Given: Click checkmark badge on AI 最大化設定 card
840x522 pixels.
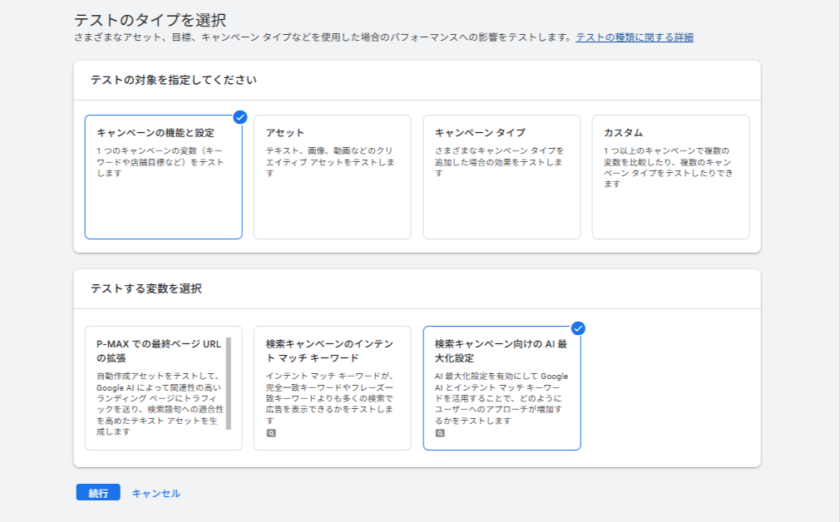Looking at the screenshot, I should click(578, 328).
